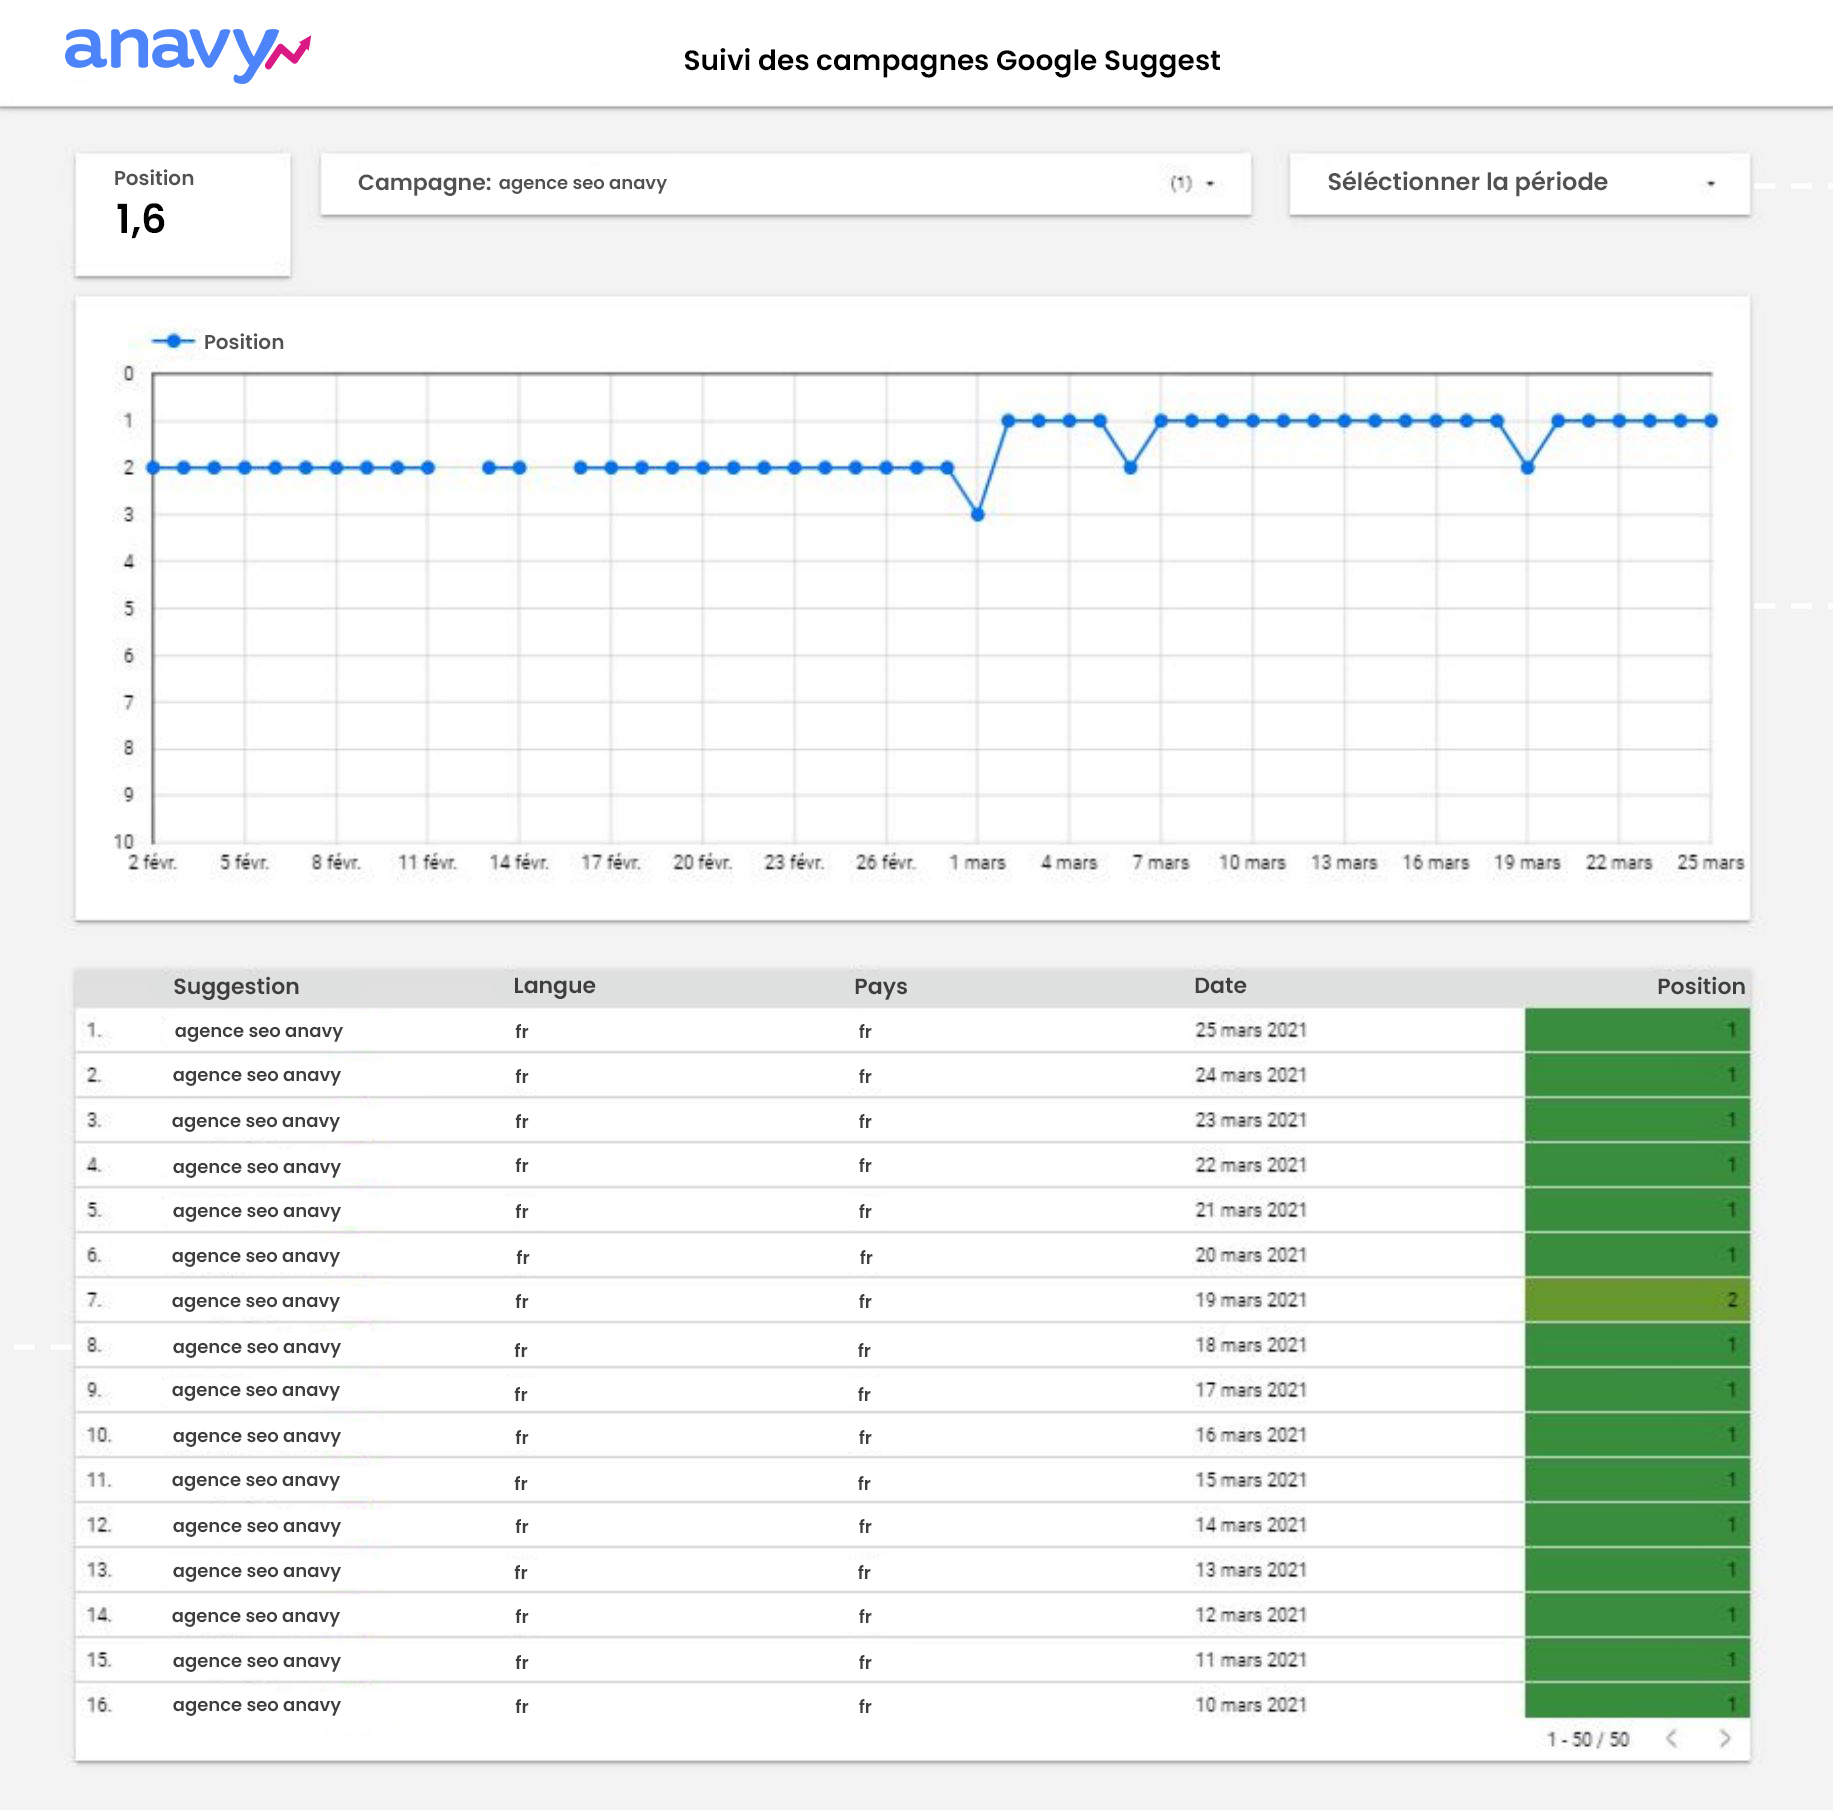Viewport: 1833px width, 1810px height.
Task: Click the Campagne dropdown arrow
Action: [x=1210, y=184]
